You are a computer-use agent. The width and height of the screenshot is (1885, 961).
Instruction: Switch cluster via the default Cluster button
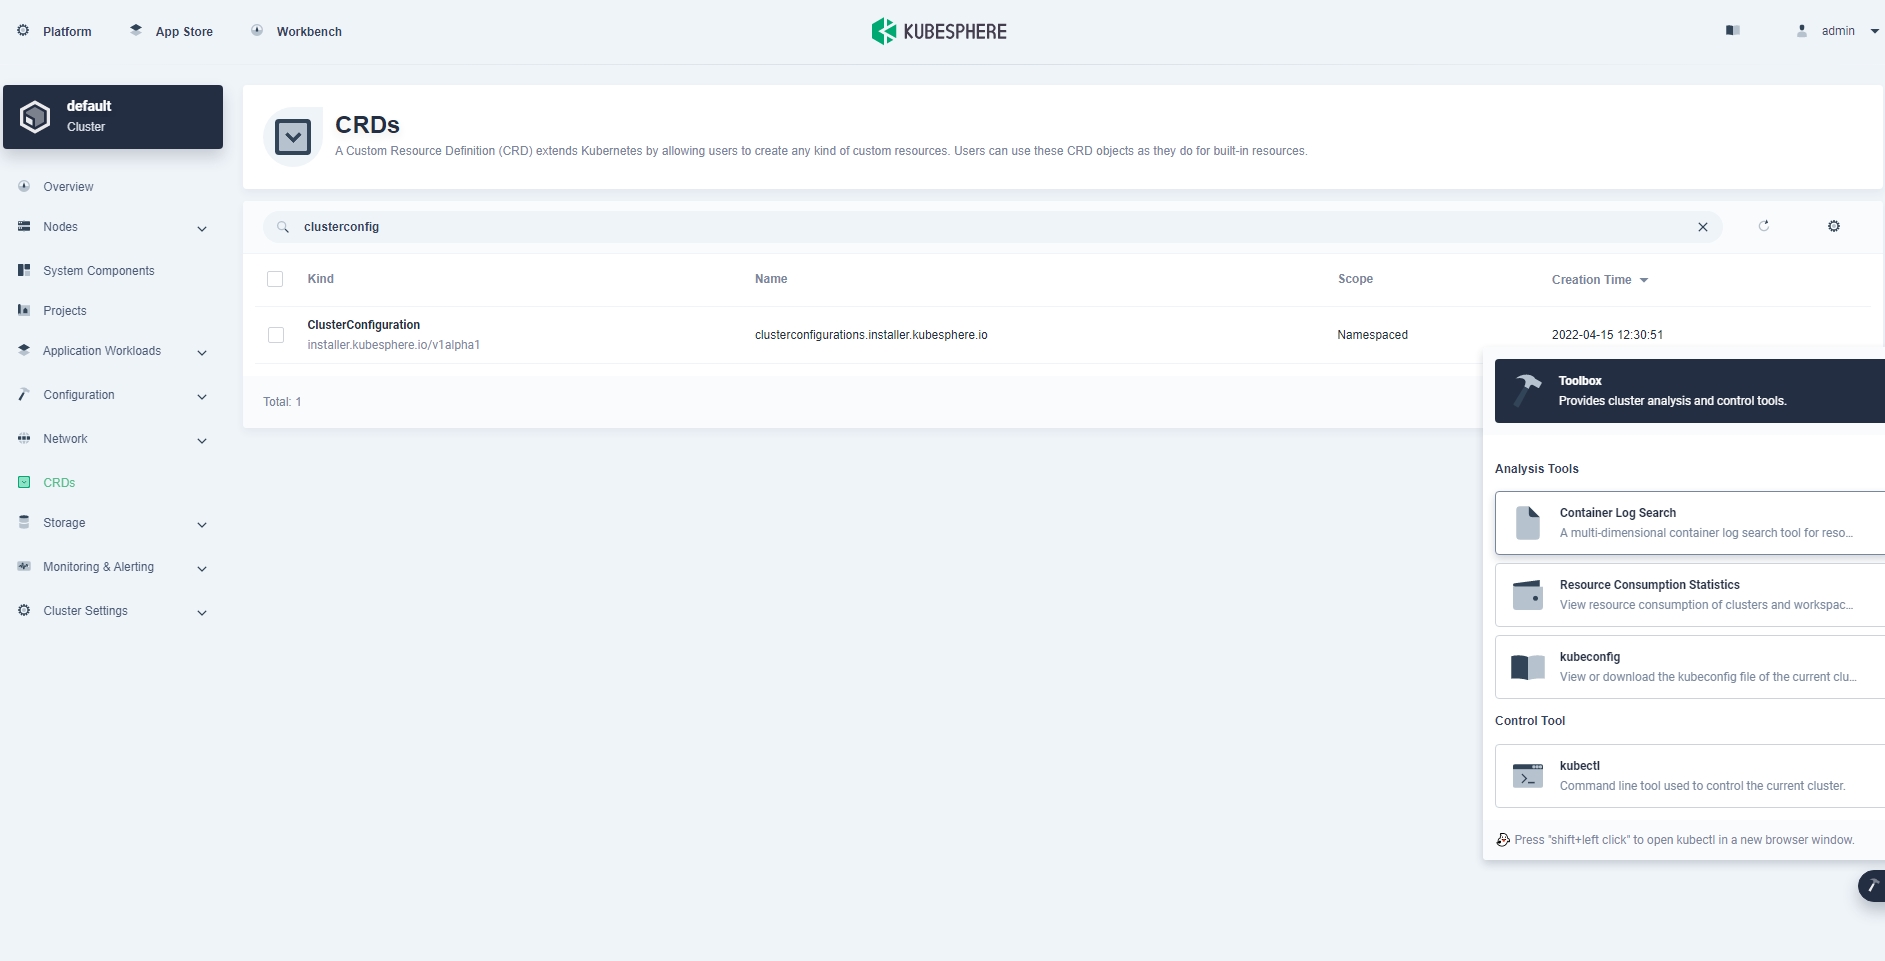tap(113, 117)
